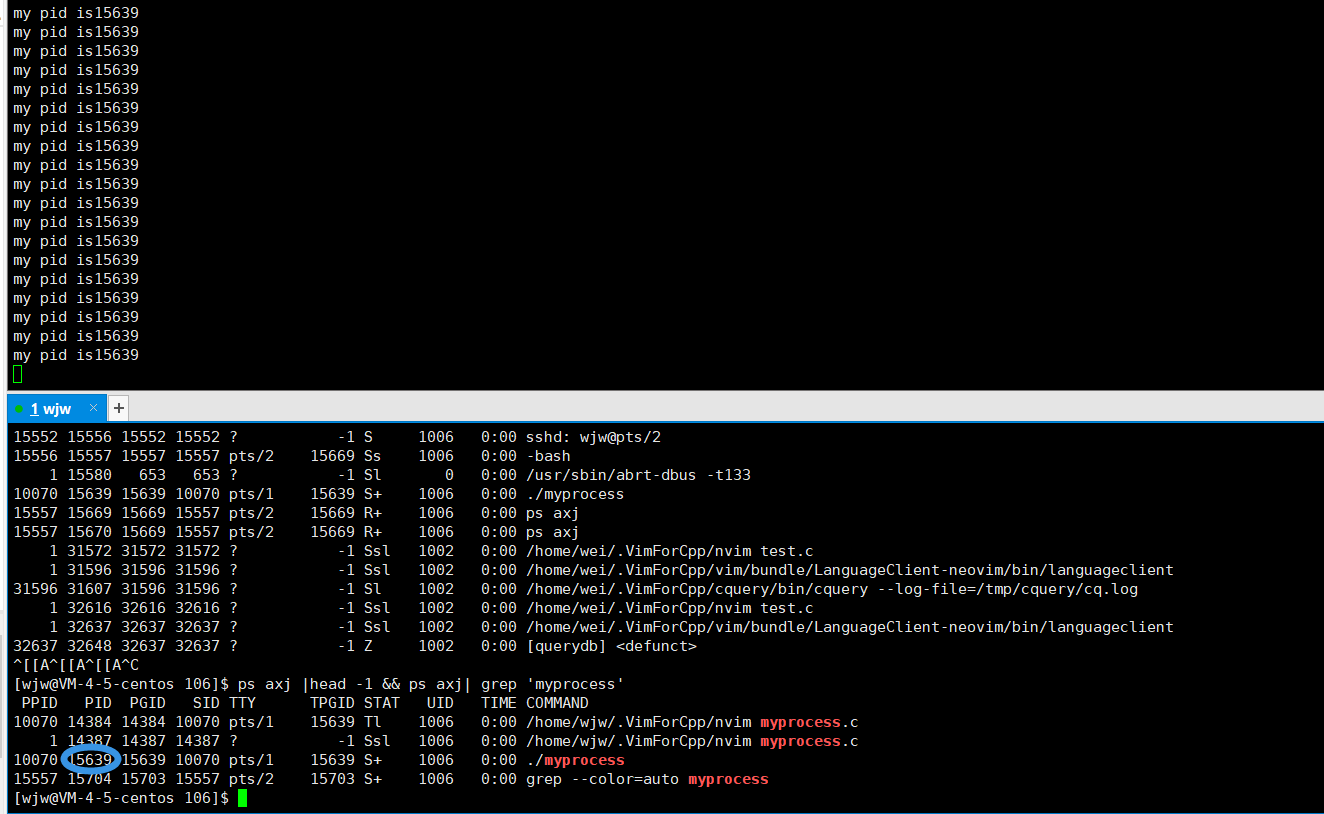This screenshot has width=1324, height=814.
Task: Click PID value 15704 in grep row
Action: click(90, 779)
